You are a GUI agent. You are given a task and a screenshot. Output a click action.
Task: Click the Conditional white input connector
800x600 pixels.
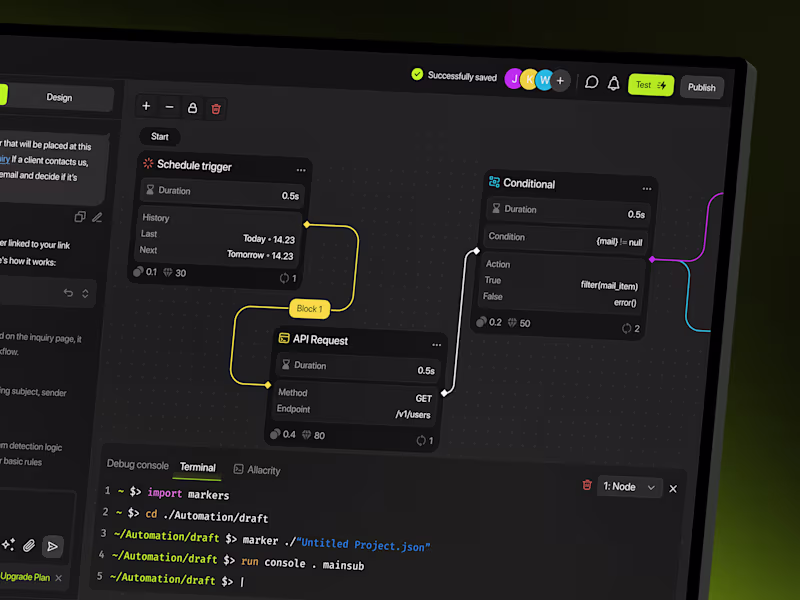point(477,251)
